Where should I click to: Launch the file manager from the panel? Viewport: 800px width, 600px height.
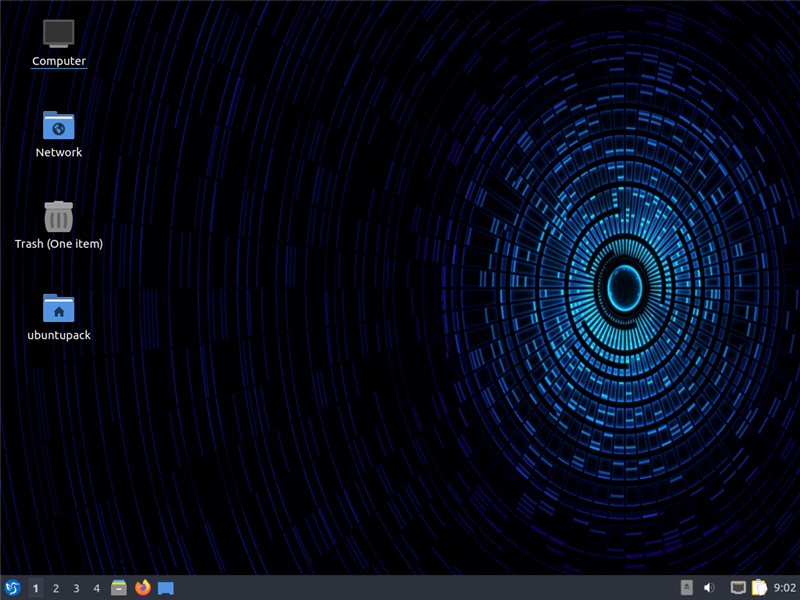[119, 588]
